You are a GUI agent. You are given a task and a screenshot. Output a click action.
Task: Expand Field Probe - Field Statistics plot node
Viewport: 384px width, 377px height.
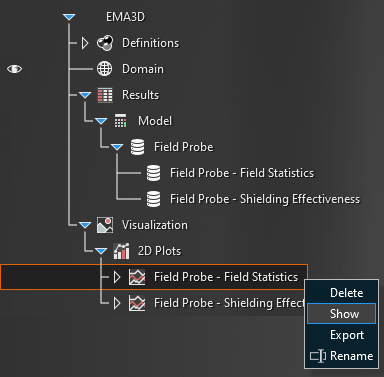(117, 277)
